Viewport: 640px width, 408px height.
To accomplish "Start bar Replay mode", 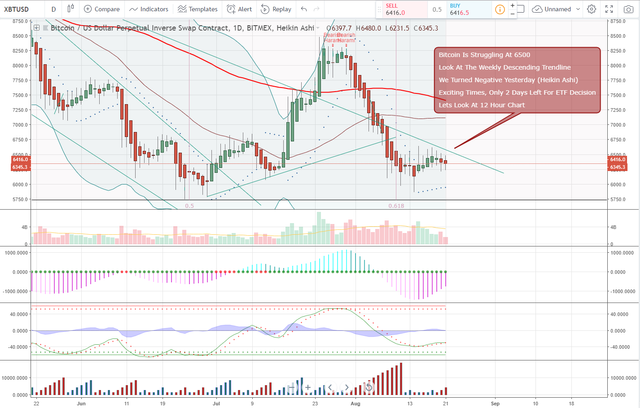I will coord(276,9).
